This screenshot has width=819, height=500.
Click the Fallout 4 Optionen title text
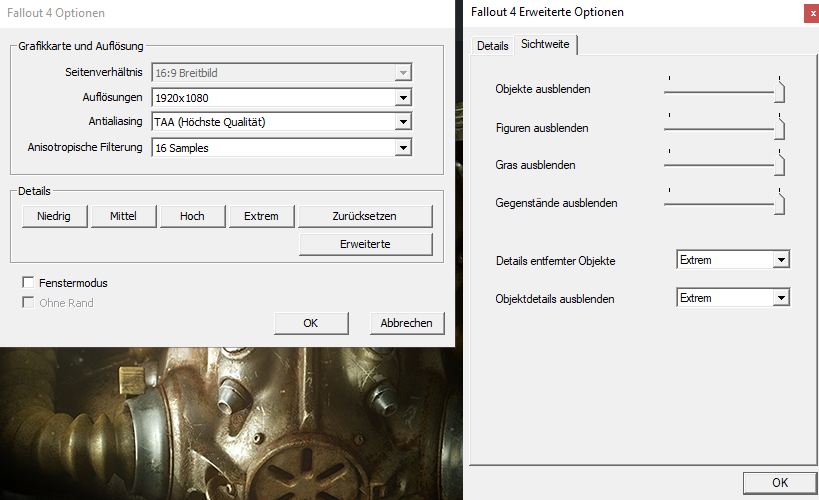tap(56, 13)
